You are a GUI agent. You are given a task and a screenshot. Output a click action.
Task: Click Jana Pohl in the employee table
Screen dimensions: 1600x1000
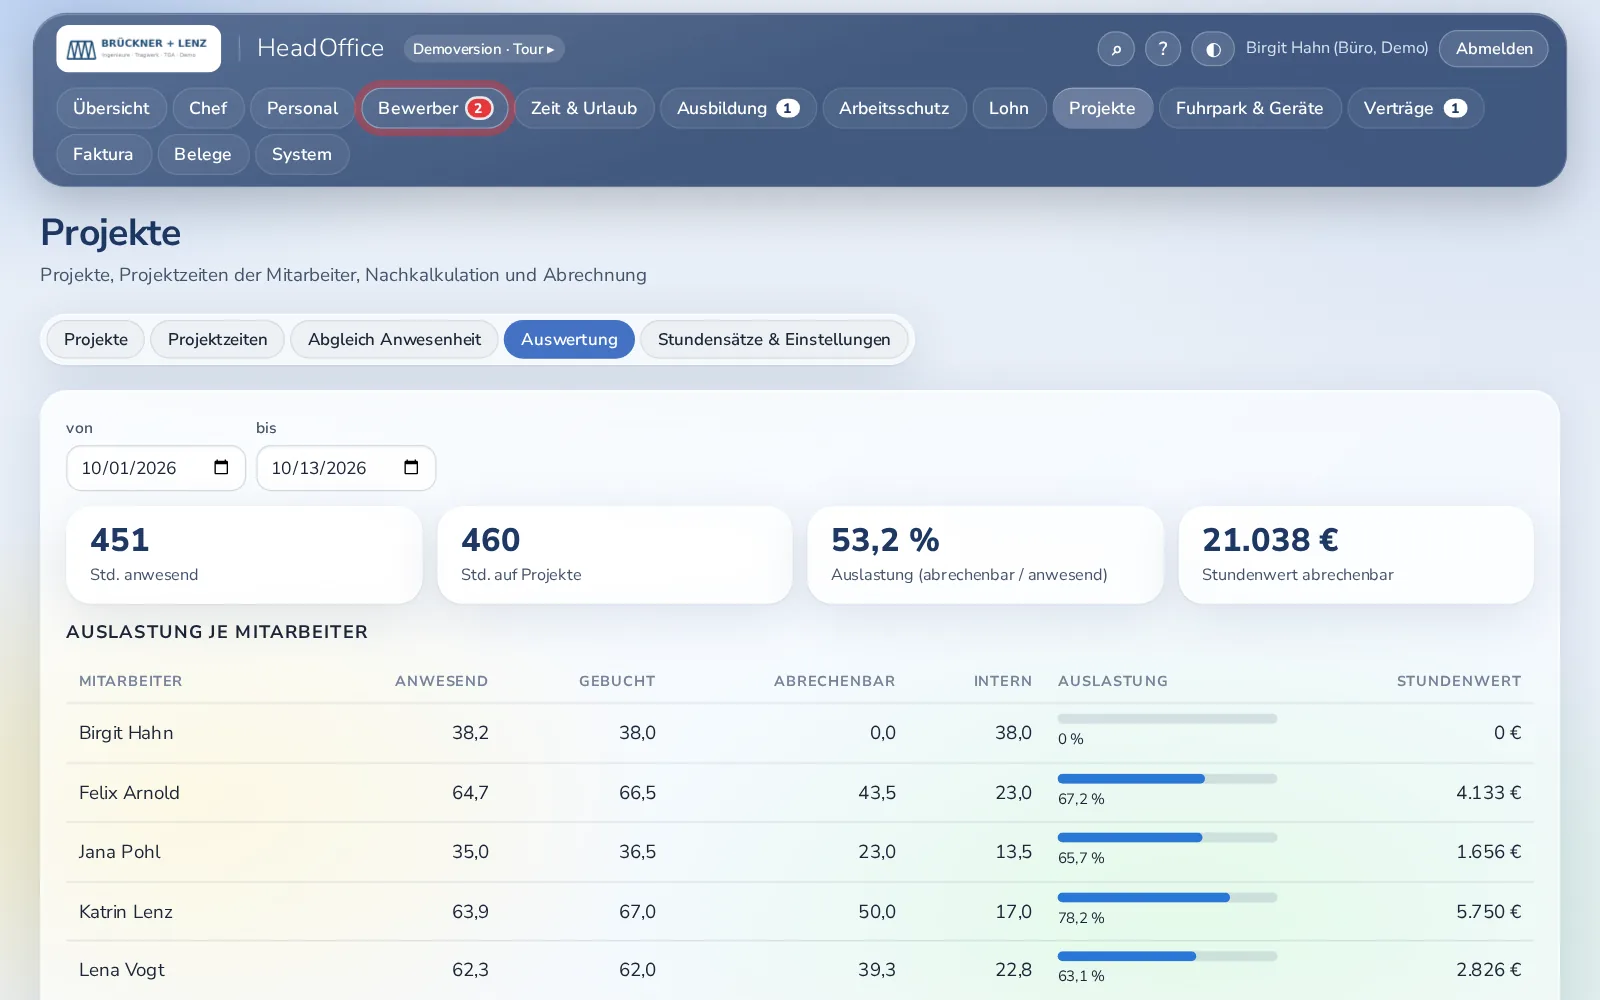pyautogui.click(x=120, y=852)
